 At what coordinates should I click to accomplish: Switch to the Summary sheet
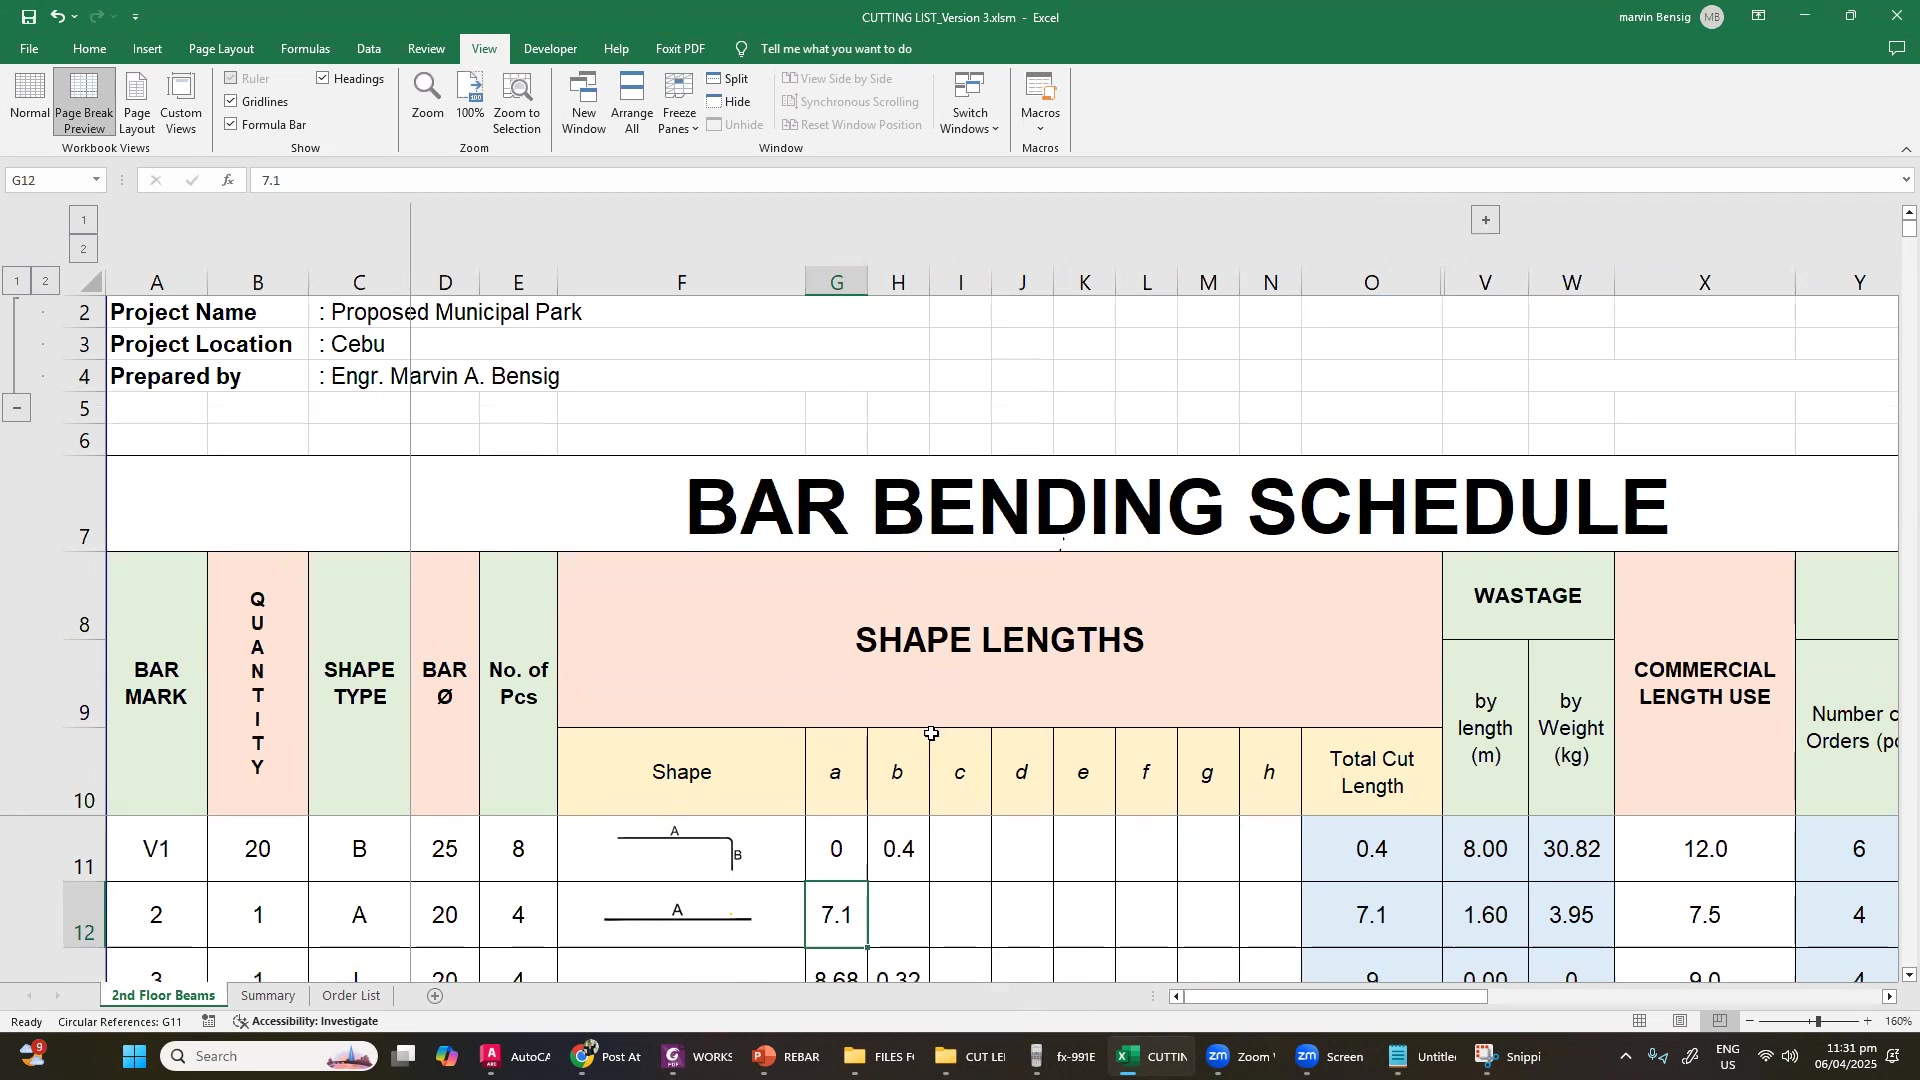tap(268, 996)
